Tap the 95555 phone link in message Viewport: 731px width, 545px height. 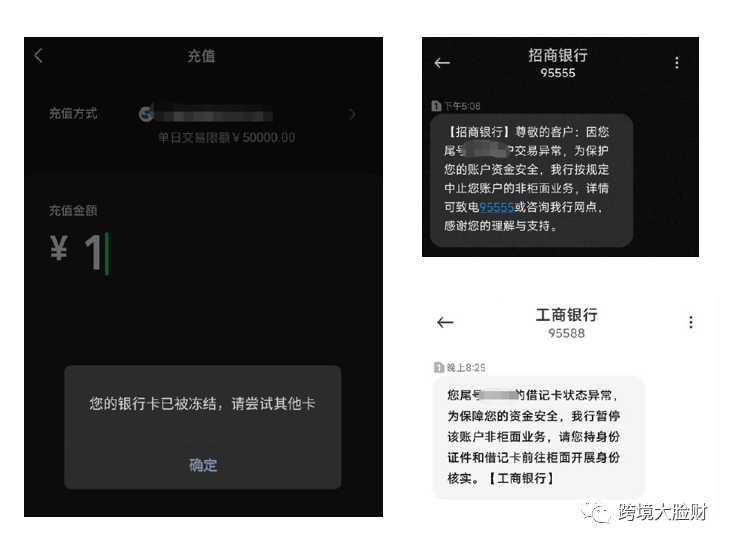(497, 207)
